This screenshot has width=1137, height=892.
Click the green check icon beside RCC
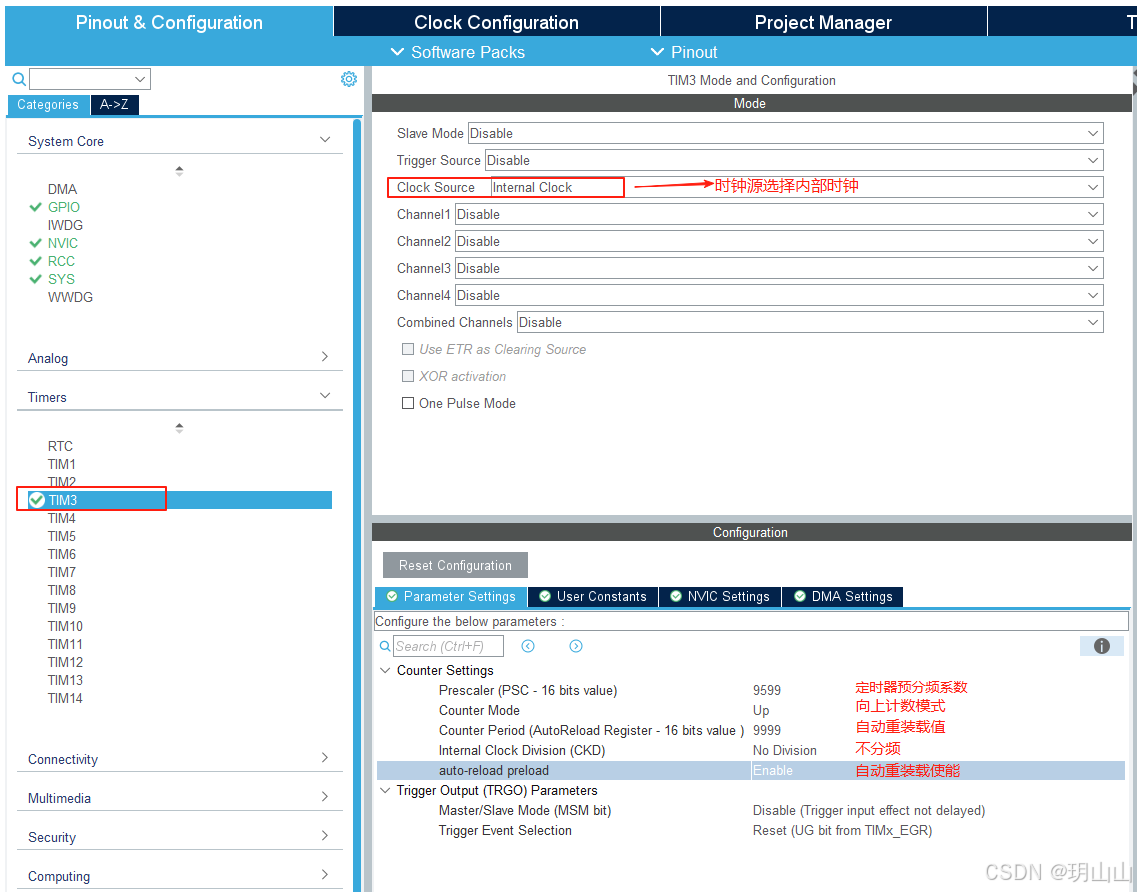pos(35,261)
